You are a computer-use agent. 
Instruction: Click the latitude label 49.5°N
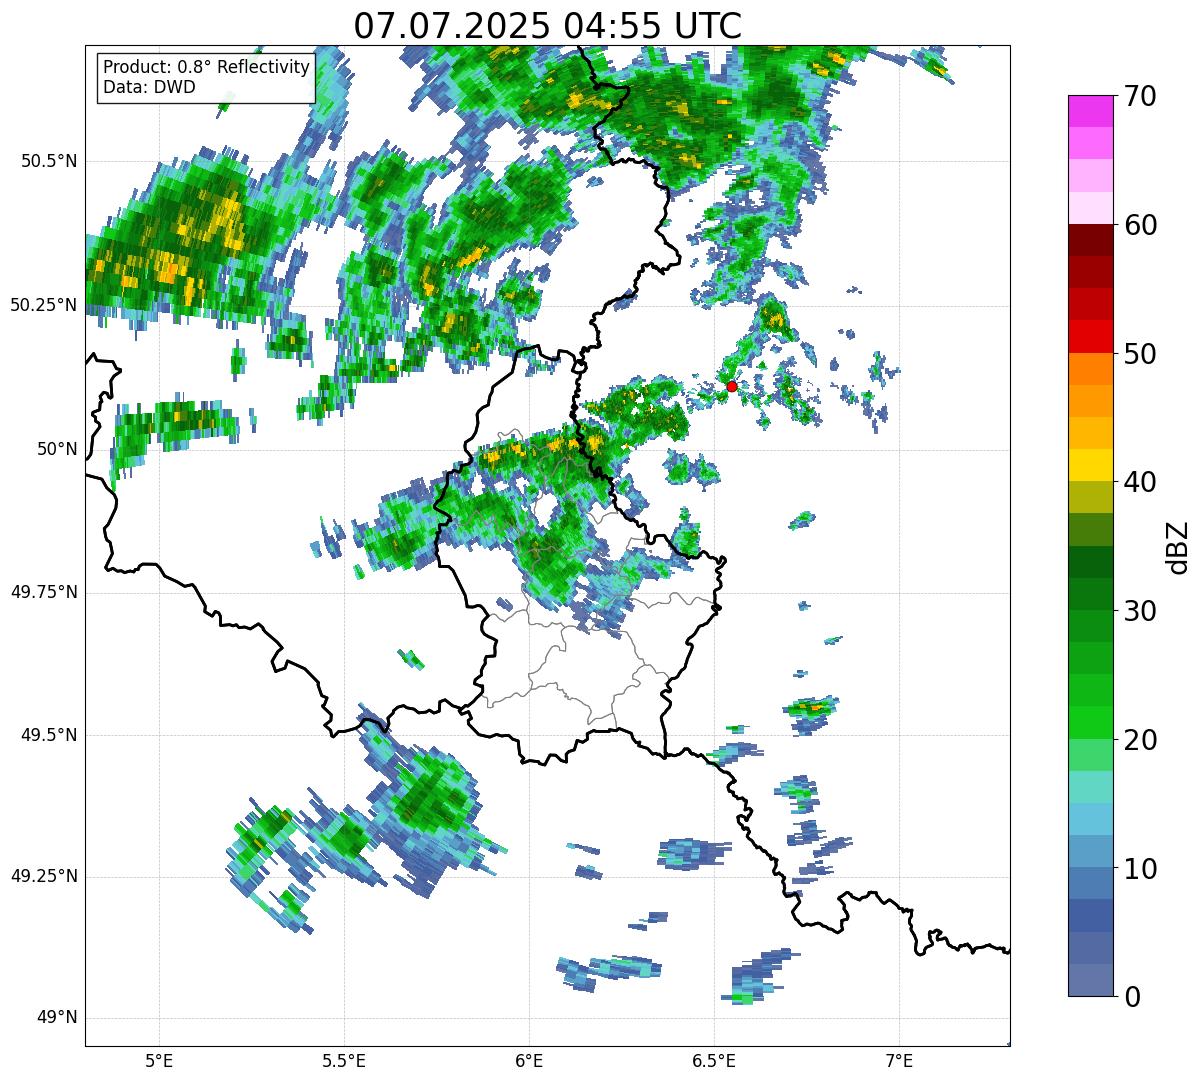(50, 735)
